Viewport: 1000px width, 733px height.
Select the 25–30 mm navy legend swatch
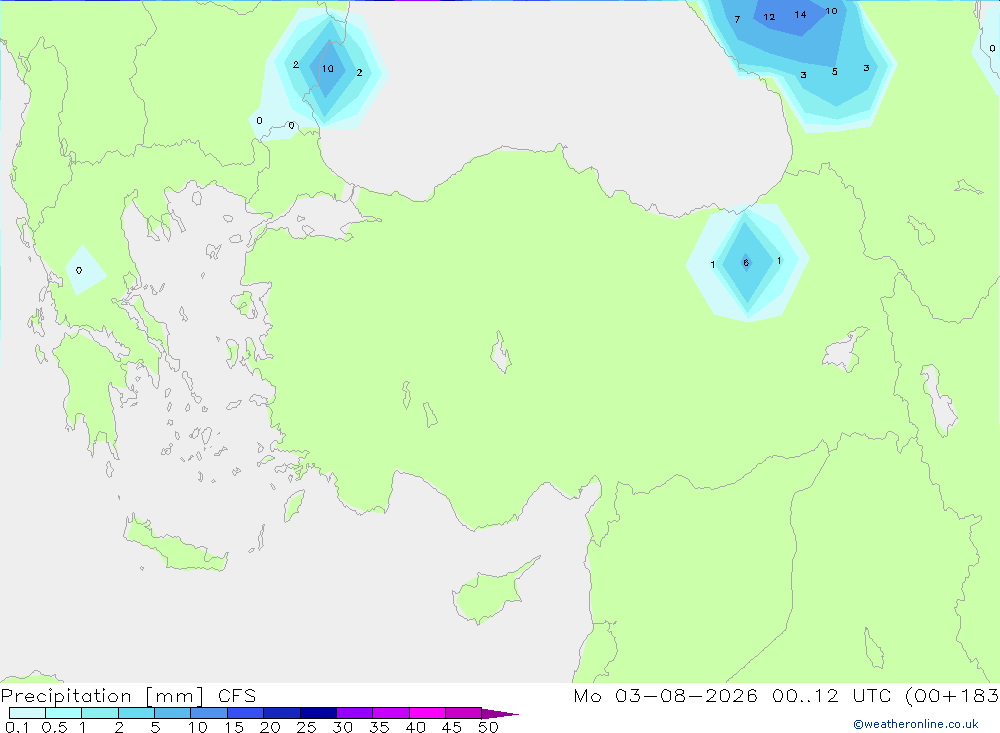pos(318,713)
